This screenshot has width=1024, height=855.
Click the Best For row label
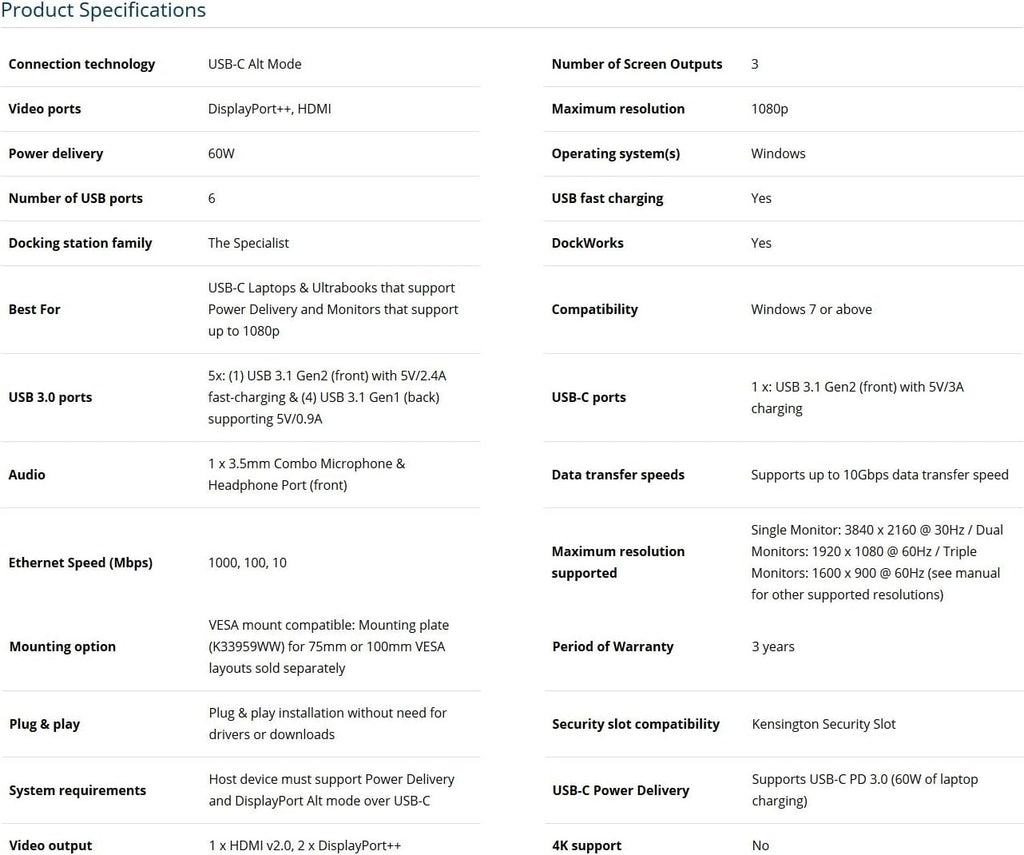tap(35, 310)
